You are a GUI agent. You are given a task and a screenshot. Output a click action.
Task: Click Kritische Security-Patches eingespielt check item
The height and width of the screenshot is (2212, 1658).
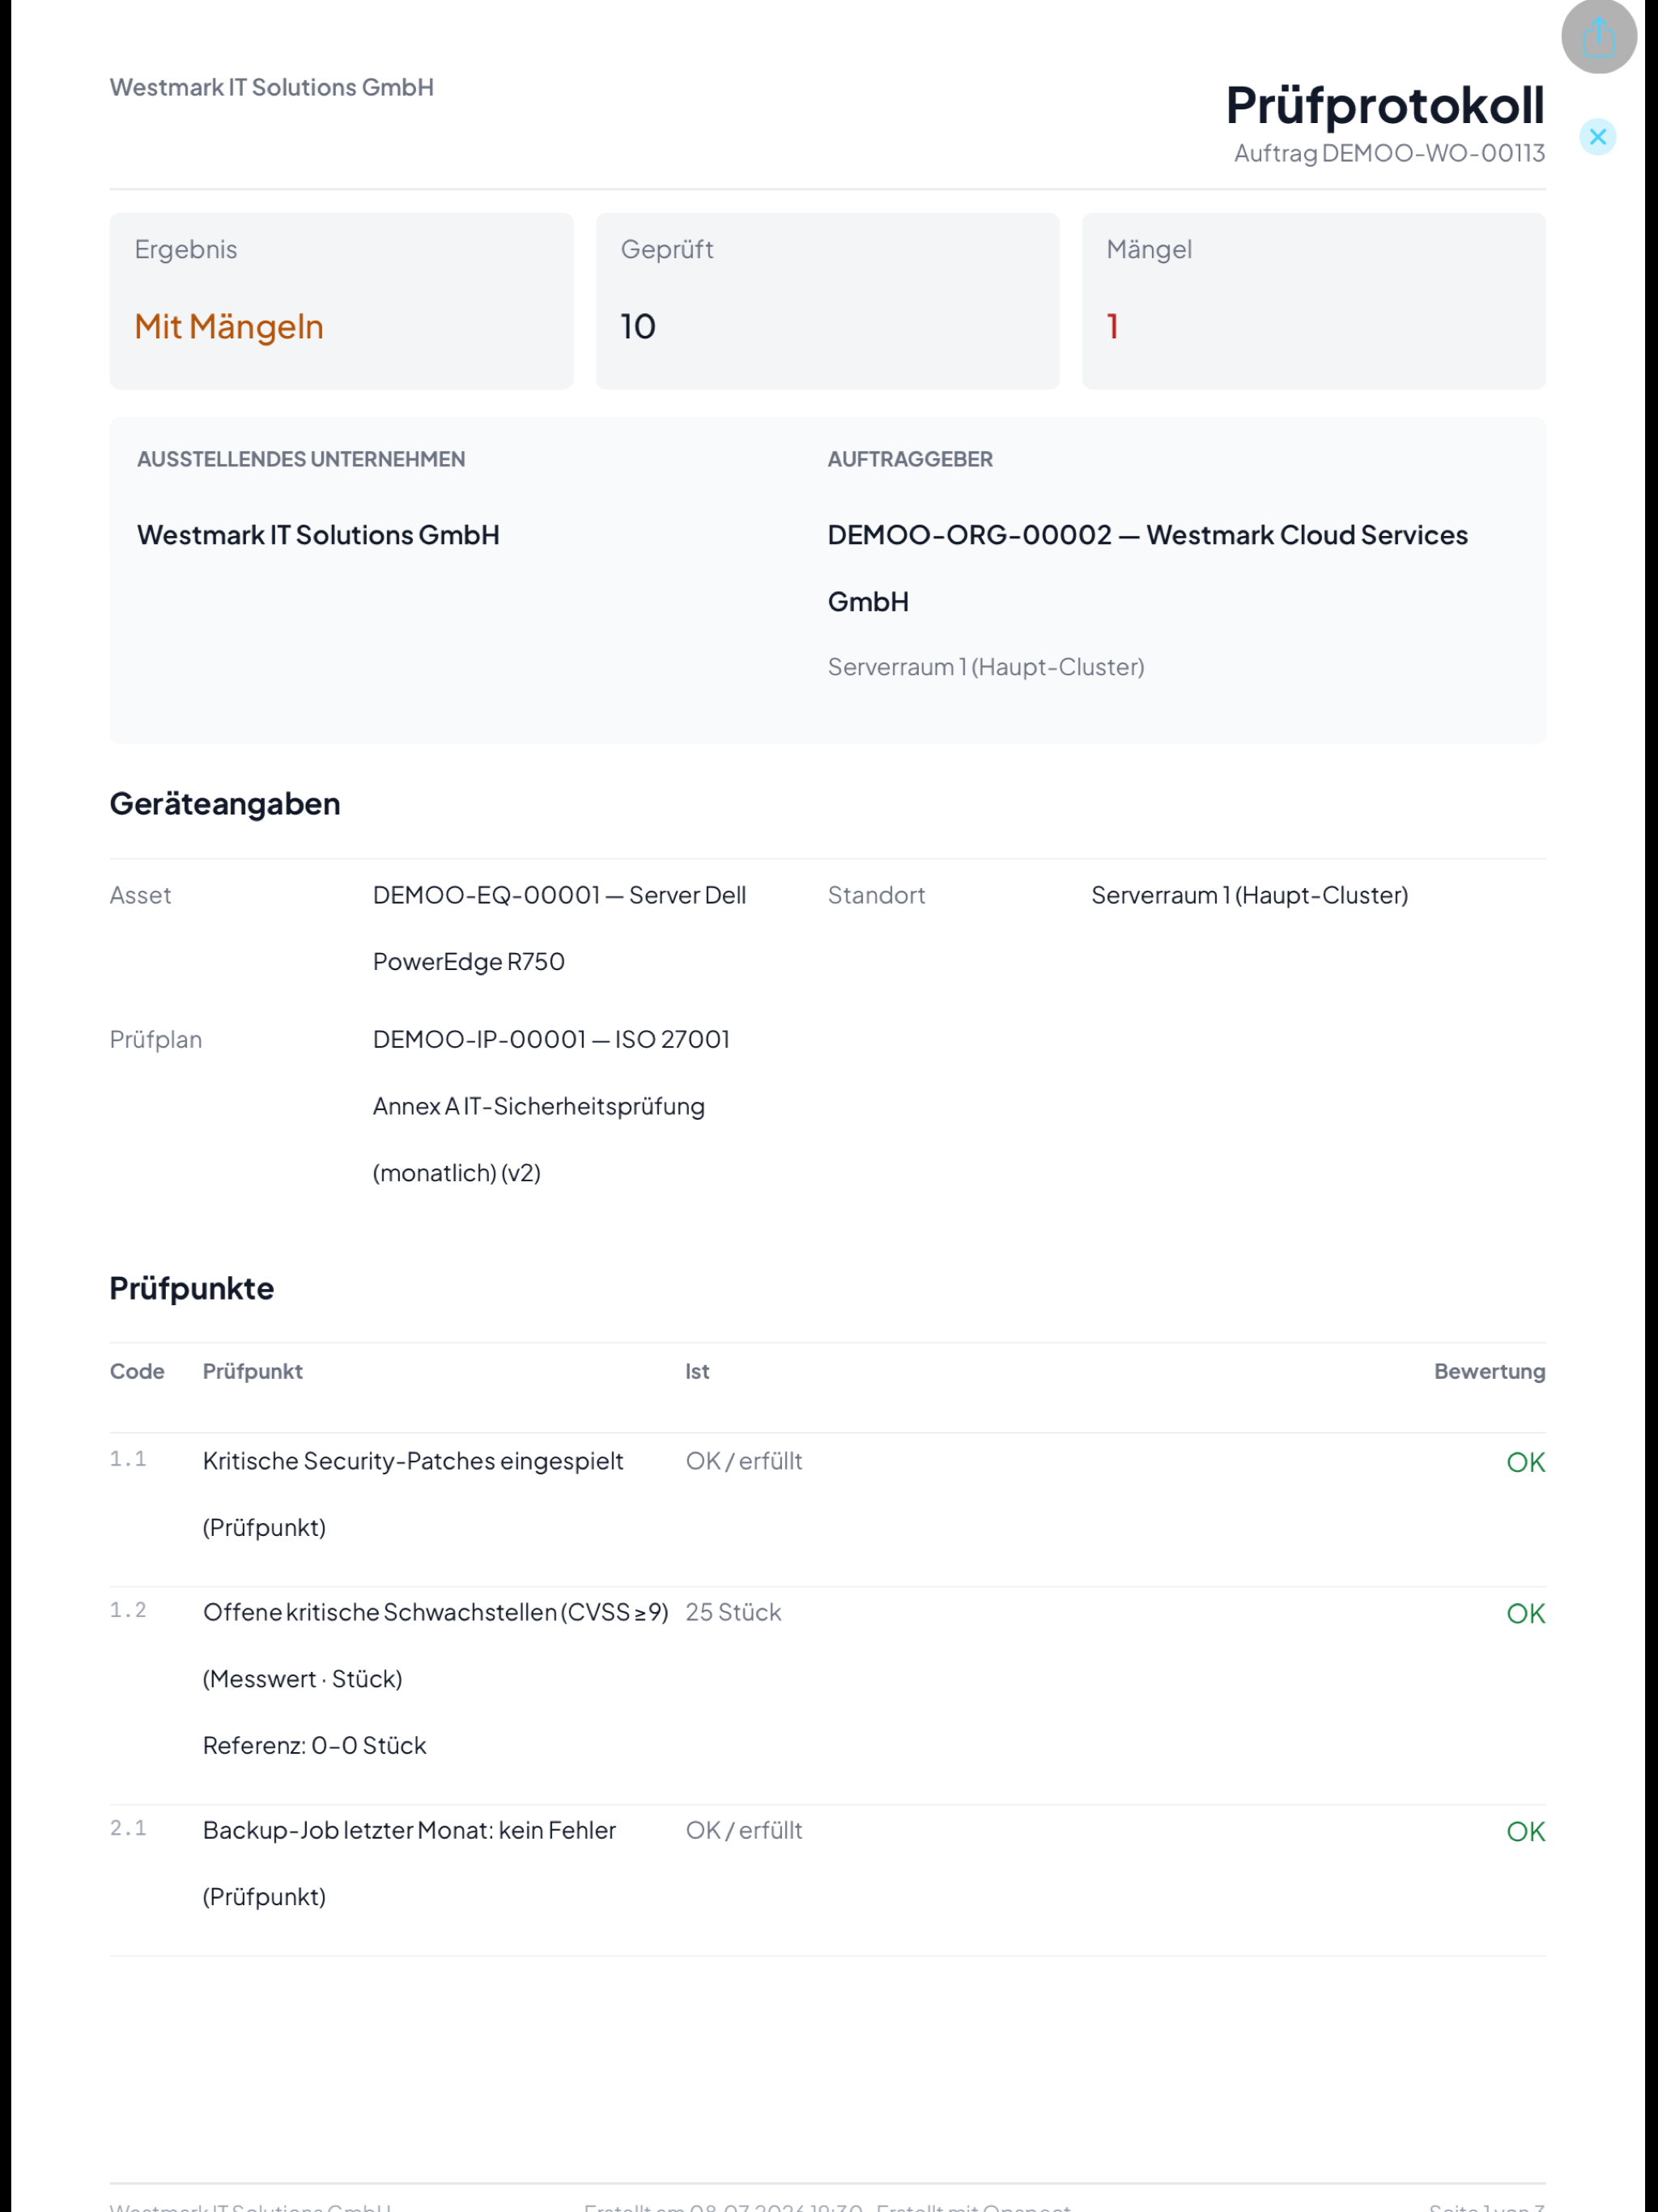coord(413,1462)
